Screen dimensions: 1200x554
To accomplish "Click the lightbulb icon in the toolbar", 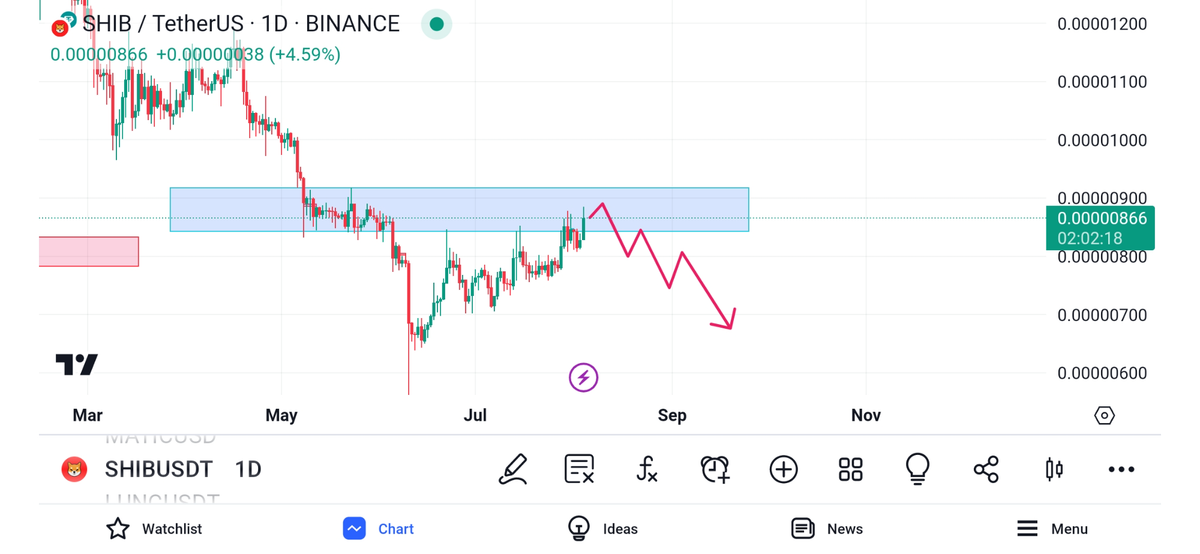I will (x=917, y=469).
